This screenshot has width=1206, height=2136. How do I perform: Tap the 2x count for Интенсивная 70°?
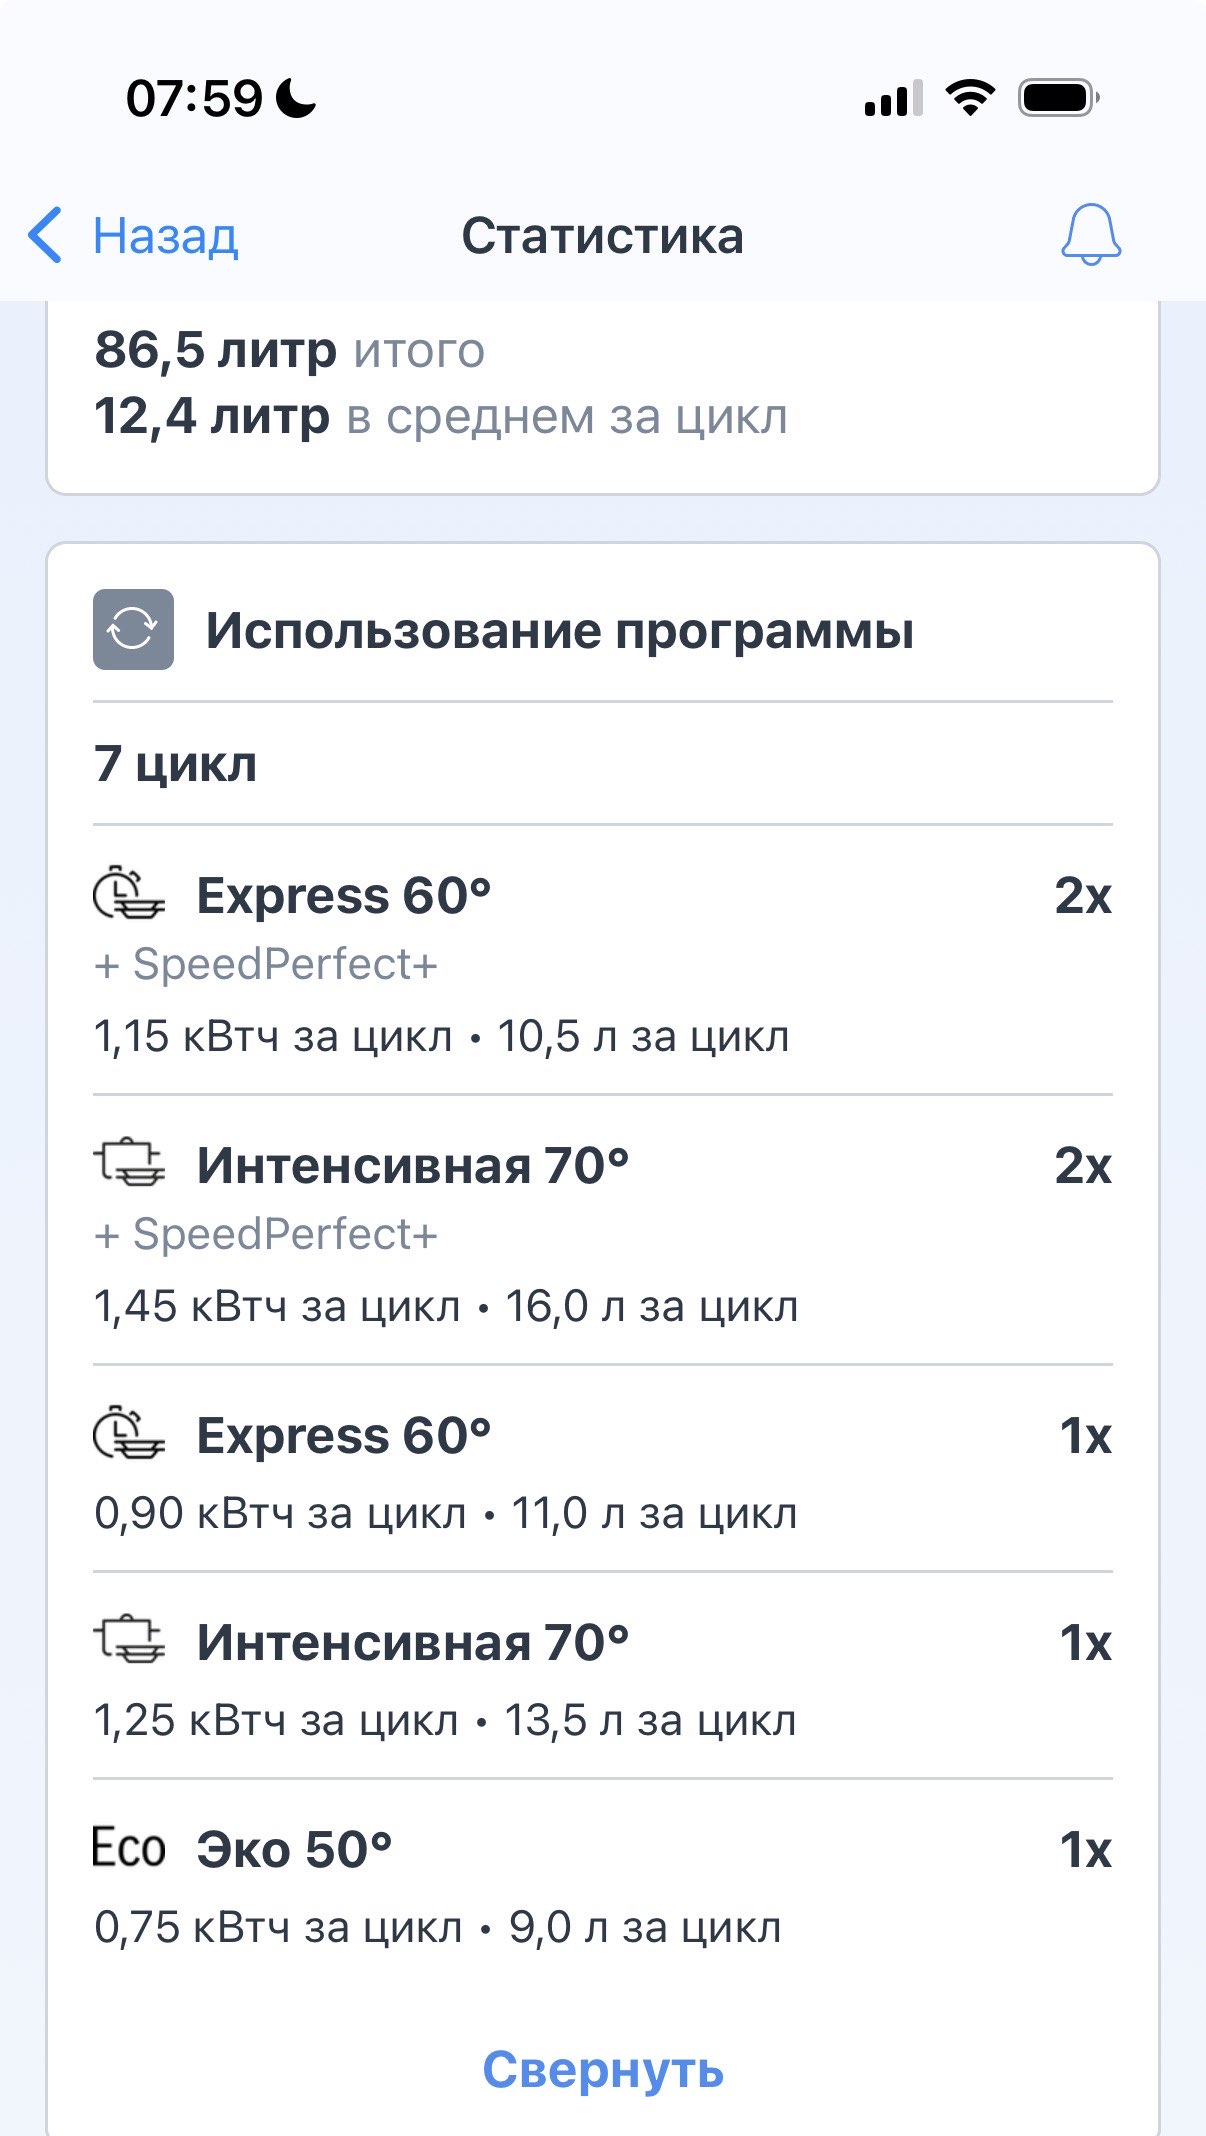coord(1082,1165)
